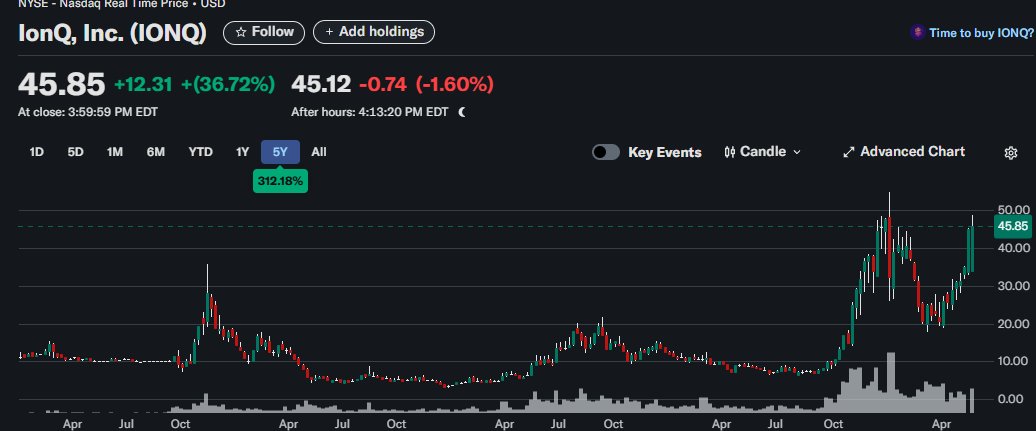Select the 5Y time range
This screenshot has height=431, width=1036.
tap(280, 152)
